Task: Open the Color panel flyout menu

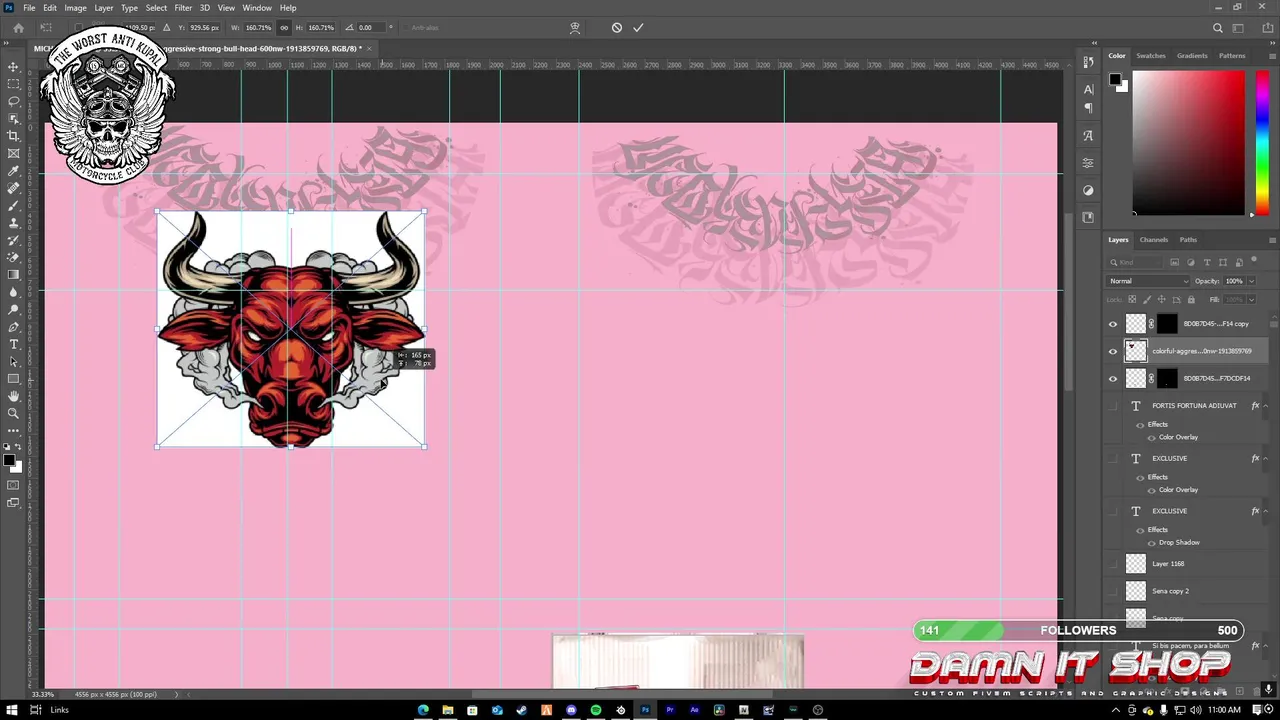Action: (1272, 56)
